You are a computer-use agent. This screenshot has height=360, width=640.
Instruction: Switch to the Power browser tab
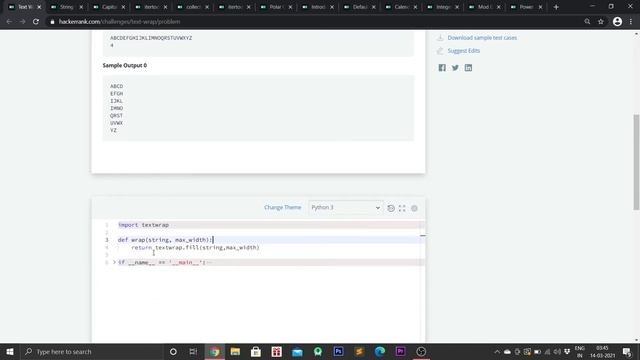click(527, 7)
